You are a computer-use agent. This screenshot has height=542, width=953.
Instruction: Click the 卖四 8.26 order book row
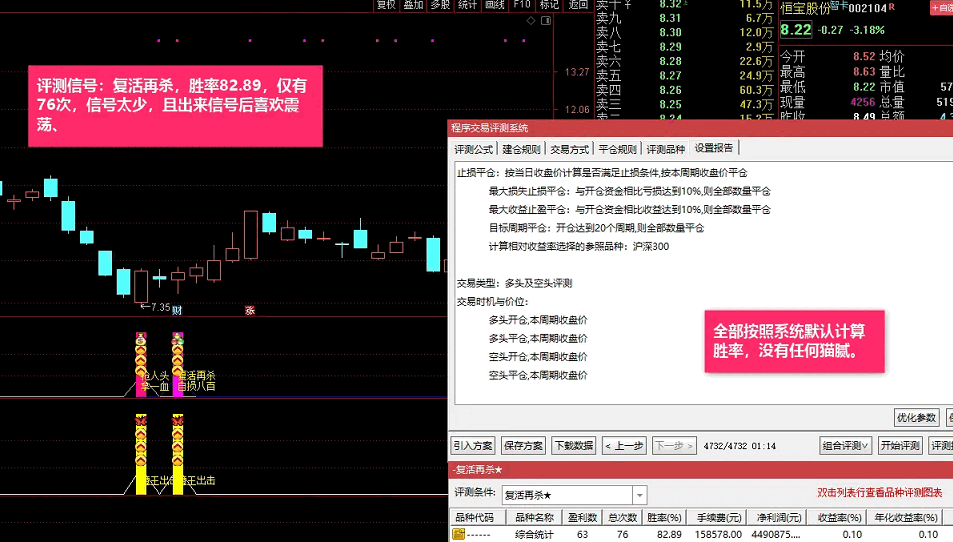(683, 90)
